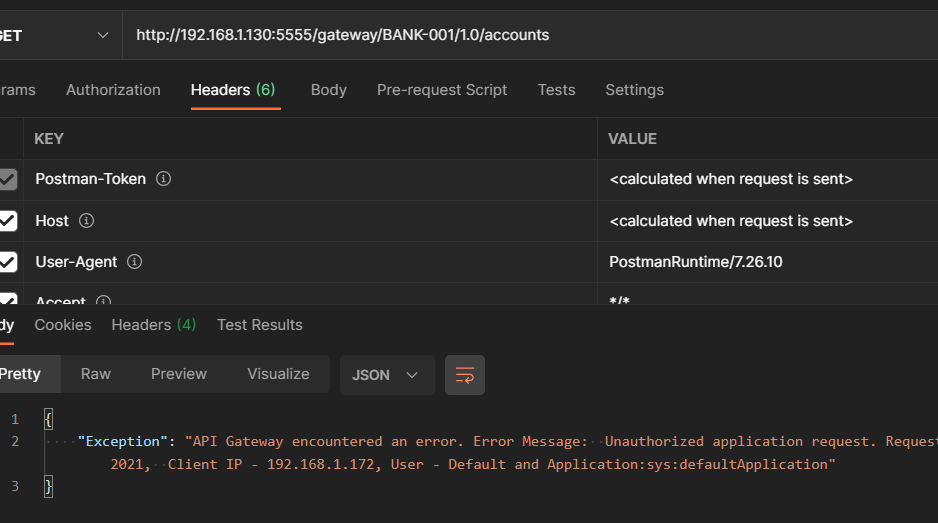The height and width of the screenshot is (523, 938).
Task: Click info icon next to Postman-Token
Action: coord(164,179)
